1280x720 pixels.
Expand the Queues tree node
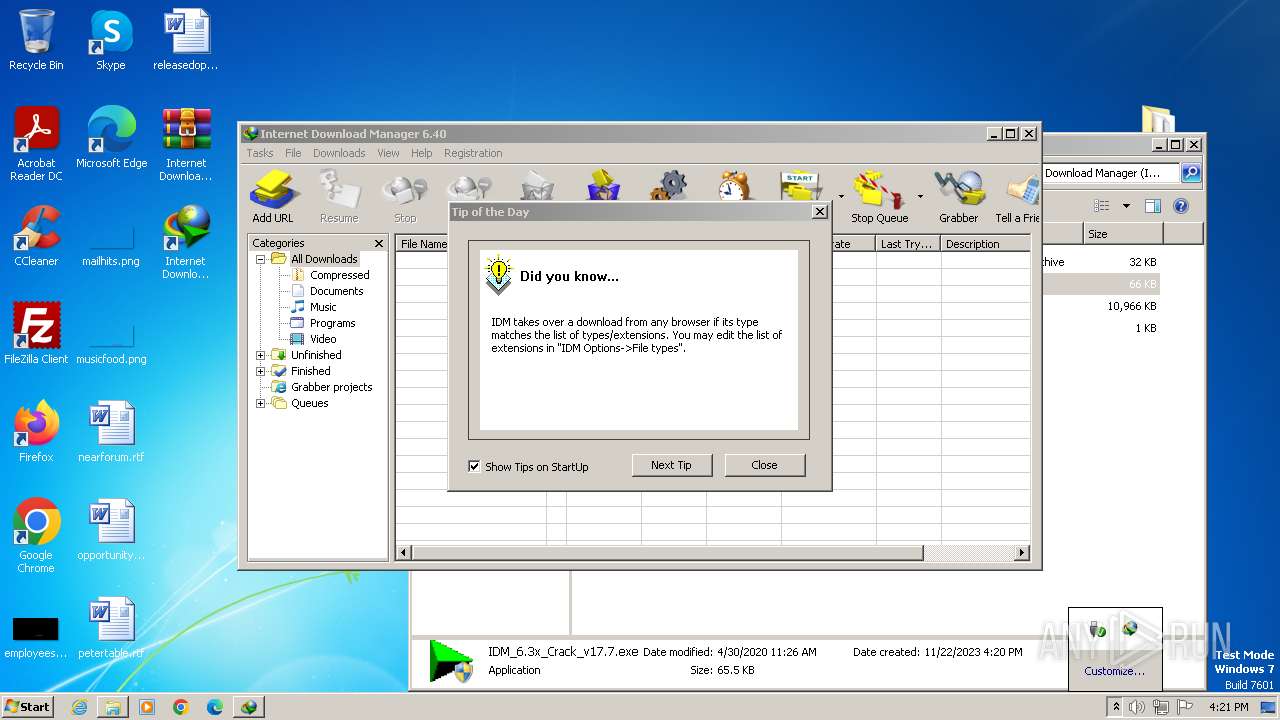(x=261, y=403)
